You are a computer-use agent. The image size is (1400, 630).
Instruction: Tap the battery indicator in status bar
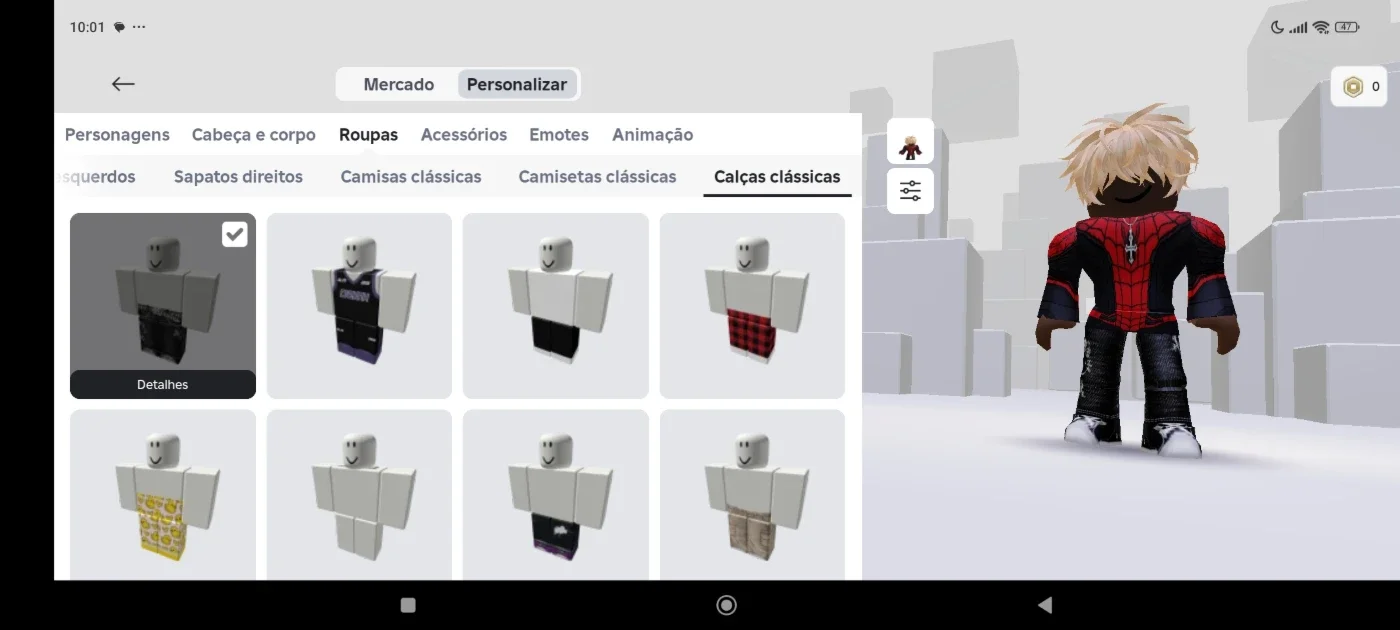click(1347, 27)
